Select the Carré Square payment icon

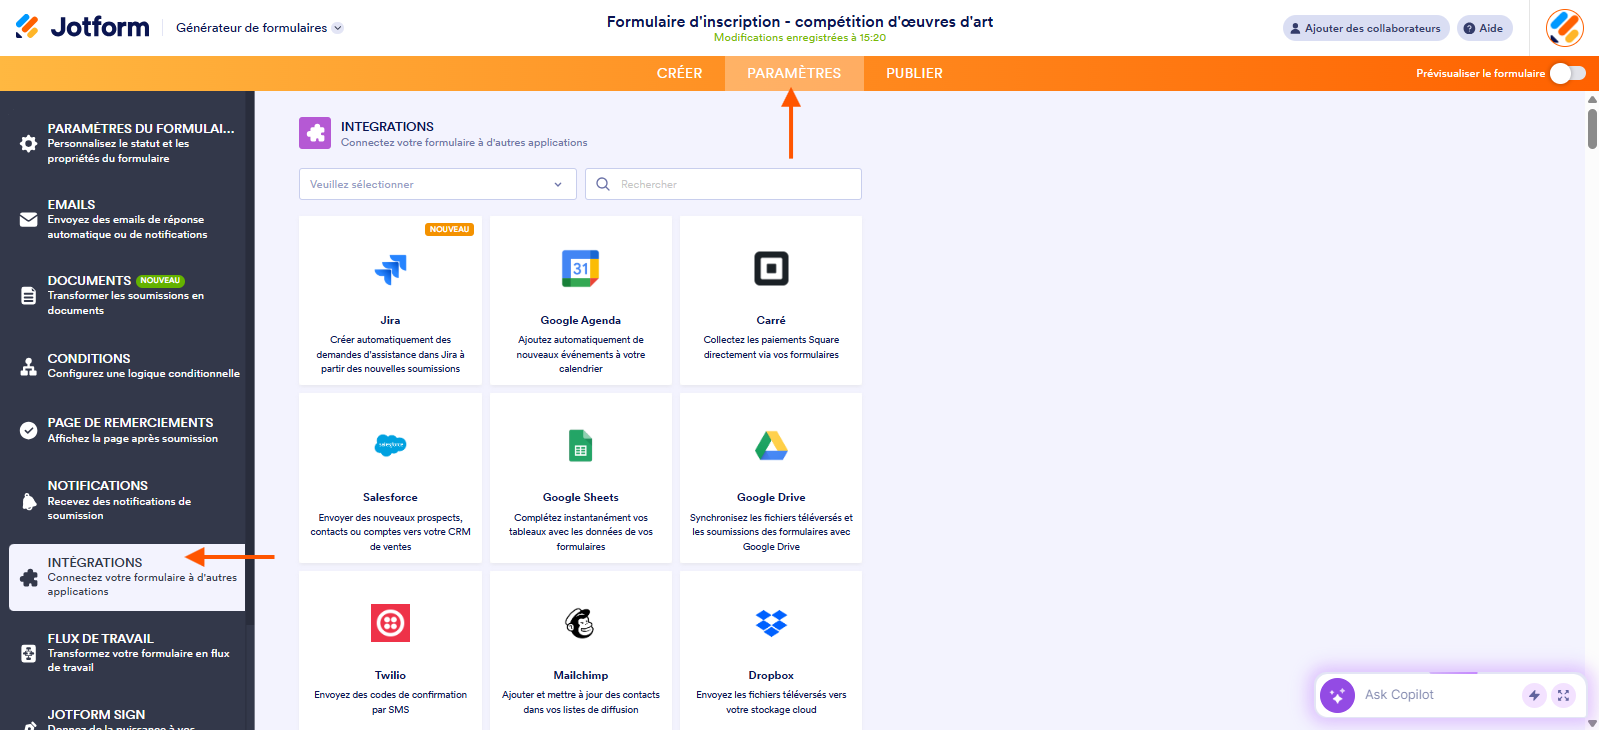click(x=771, y=269)
